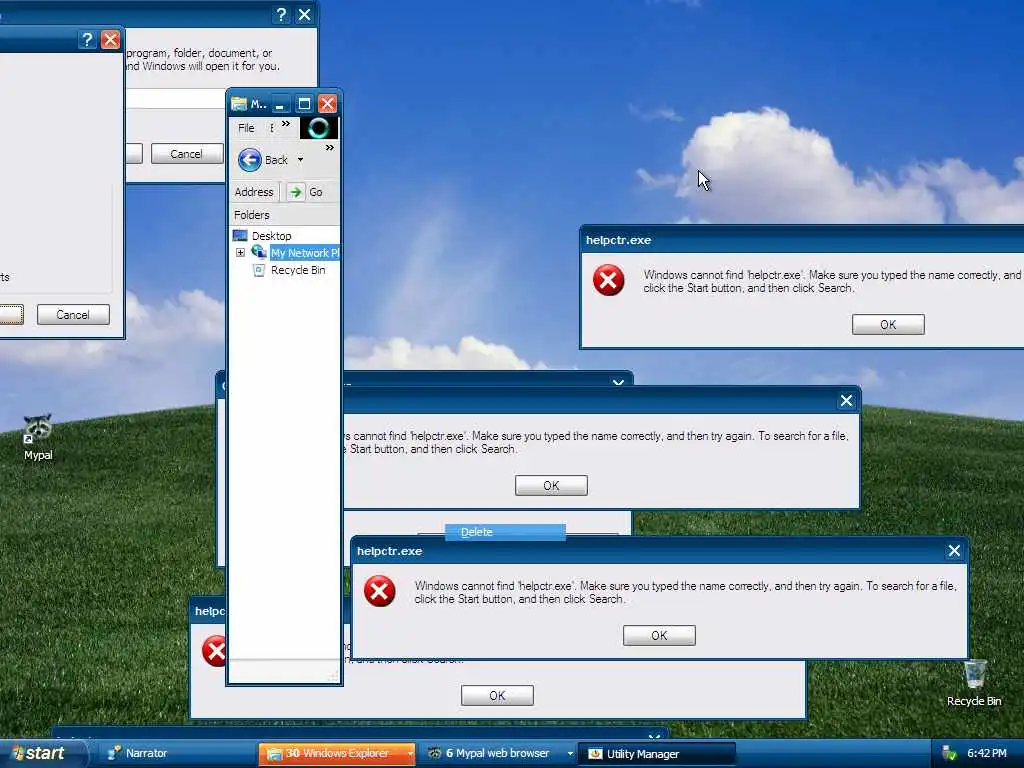Open the Recycle Bin desktop icon

[974, 683]
